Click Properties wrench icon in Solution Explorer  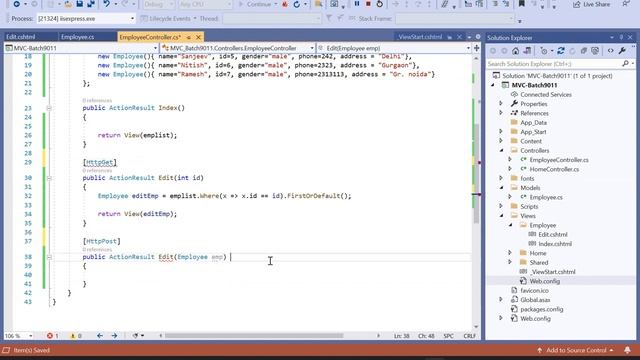pos(622,51)
